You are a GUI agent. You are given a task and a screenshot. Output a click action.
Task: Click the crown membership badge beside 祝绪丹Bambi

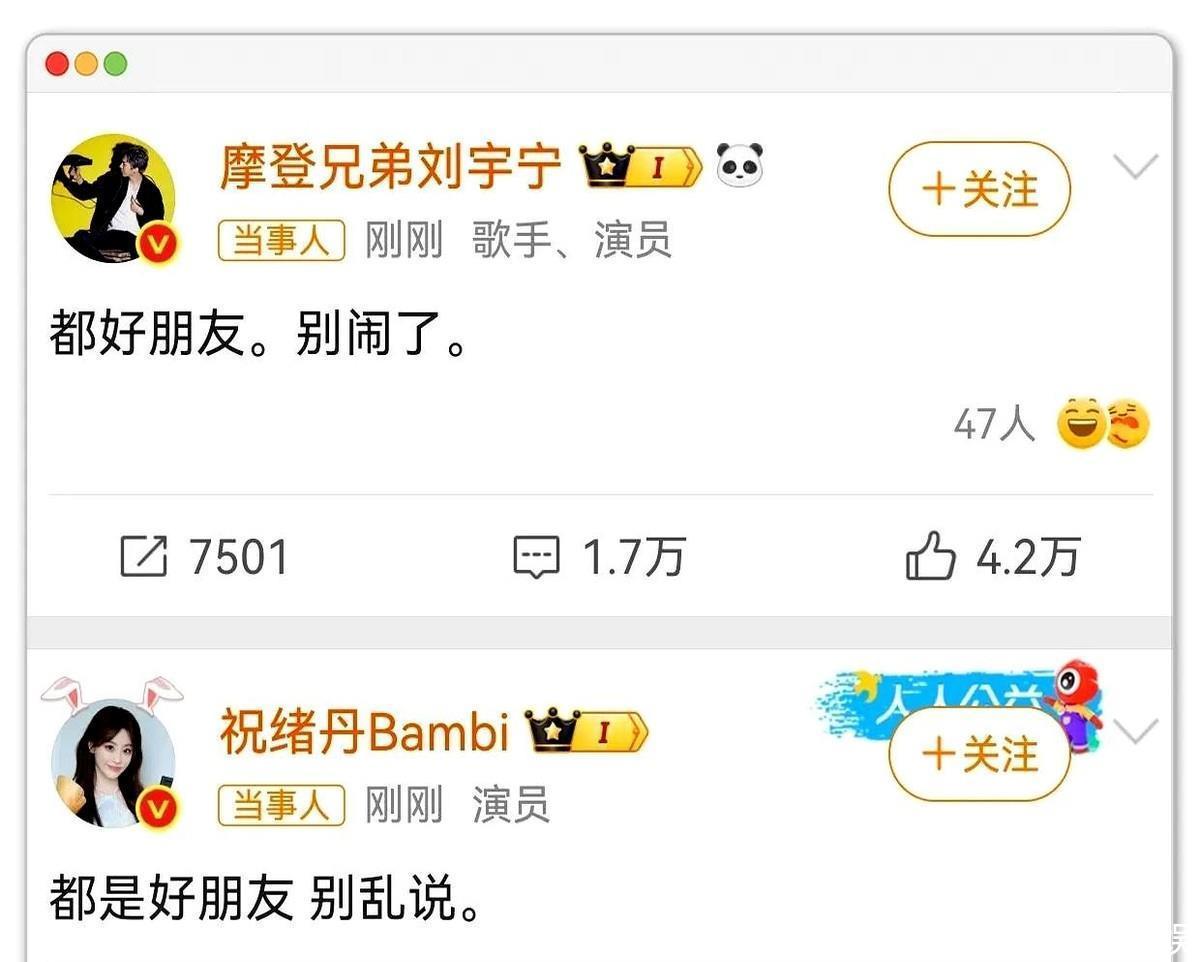[586, 732]
